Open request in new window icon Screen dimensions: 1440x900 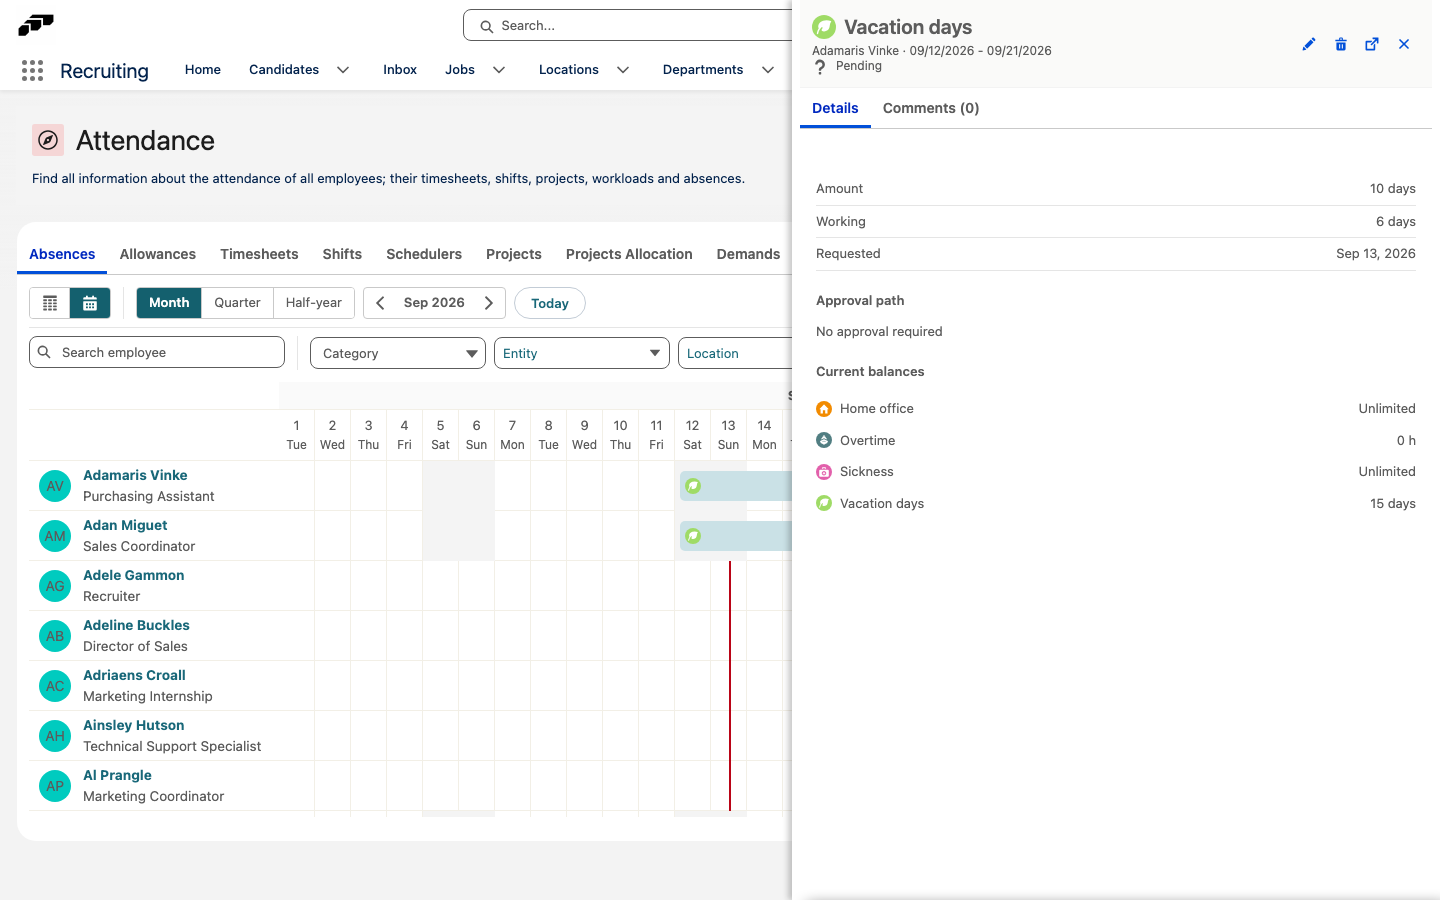(1372, 44)
